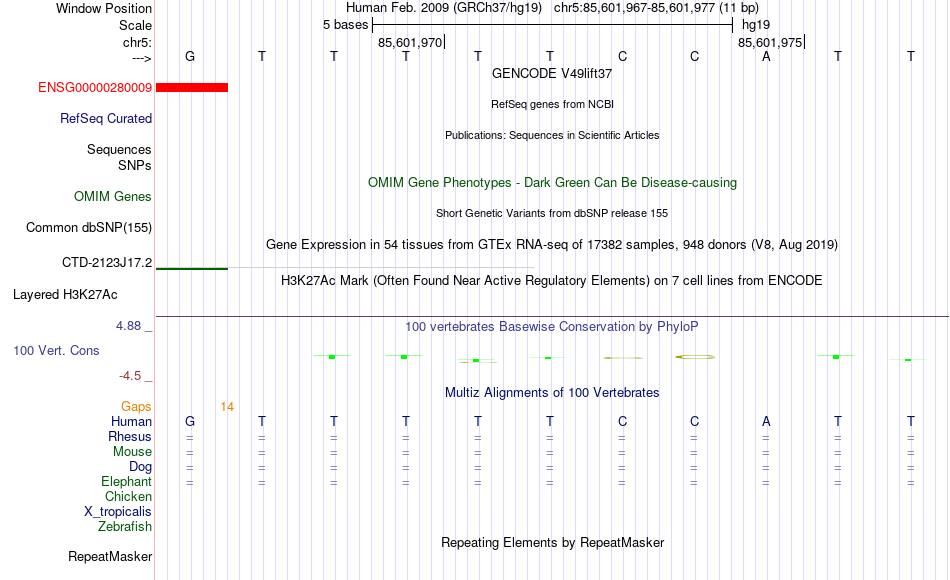
Task: Click Short Genetic Variants from dbSNP title
Action: tap(552, 213)
